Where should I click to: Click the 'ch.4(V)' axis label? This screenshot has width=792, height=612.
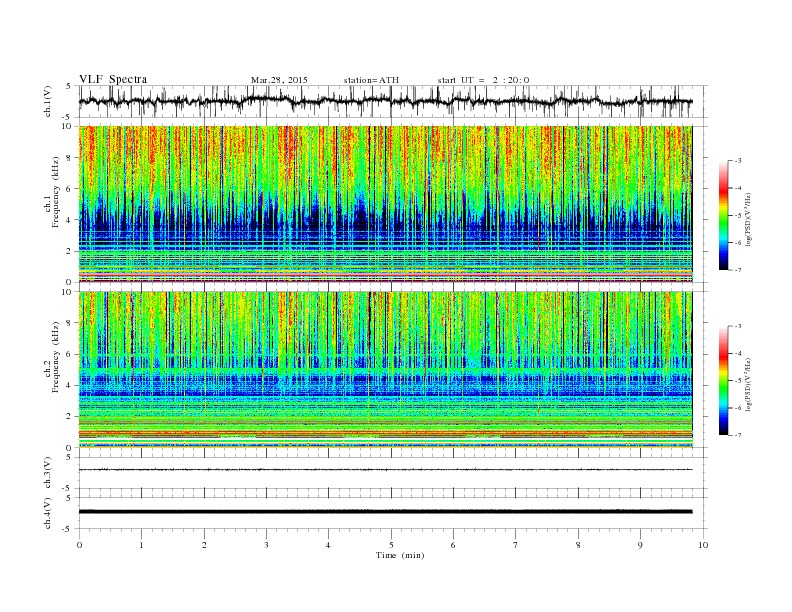[x=48, y=513]
